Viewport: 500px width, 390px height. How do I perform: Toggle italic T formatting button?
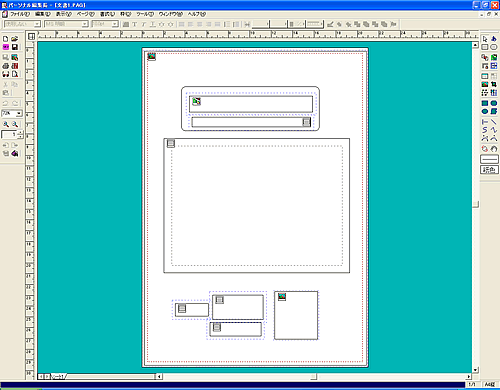(144, 24)
